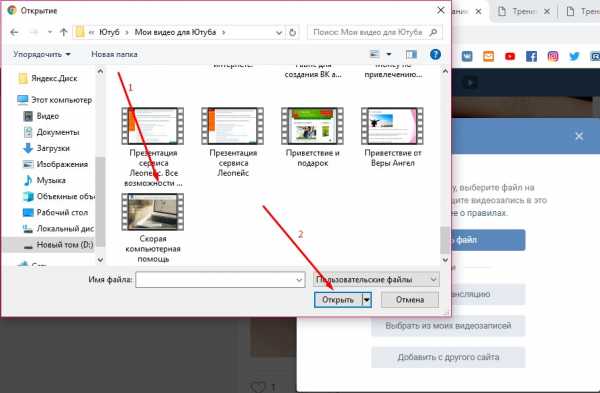Viewport: 600px width, 393px height.
Task: Open Рабочий стол folder
Action: click(55, 213)
